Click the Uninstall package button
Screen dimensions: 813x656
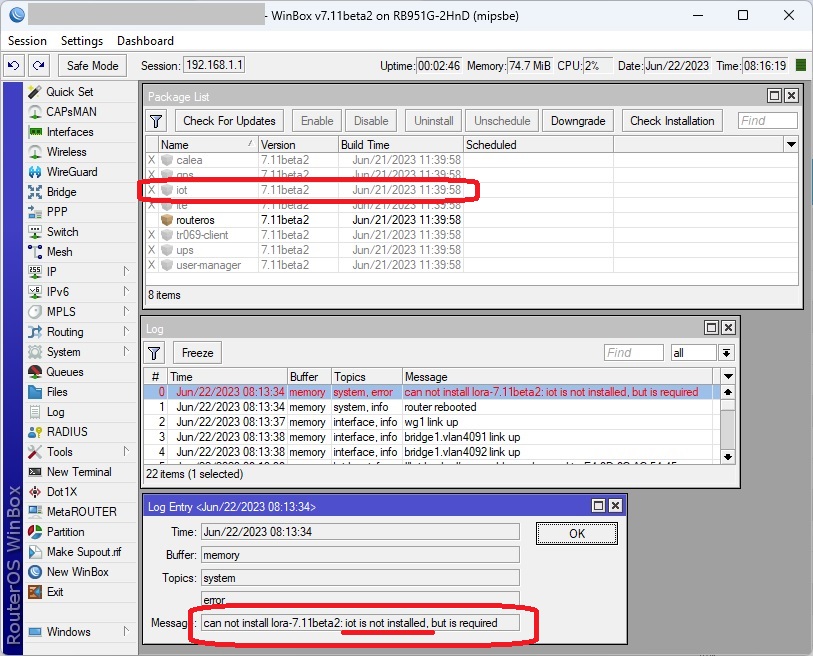coord(434,121)
